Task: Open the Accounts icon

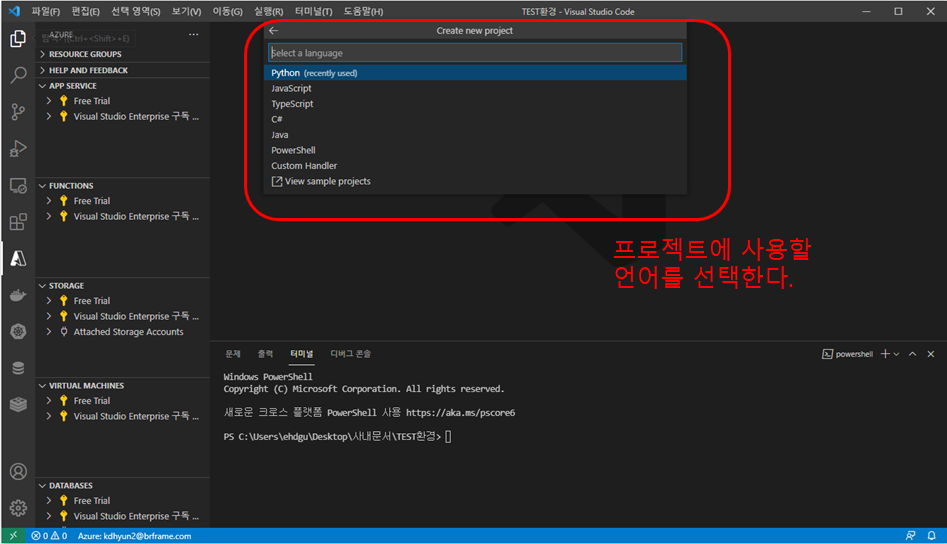Action: coord(18,472)
